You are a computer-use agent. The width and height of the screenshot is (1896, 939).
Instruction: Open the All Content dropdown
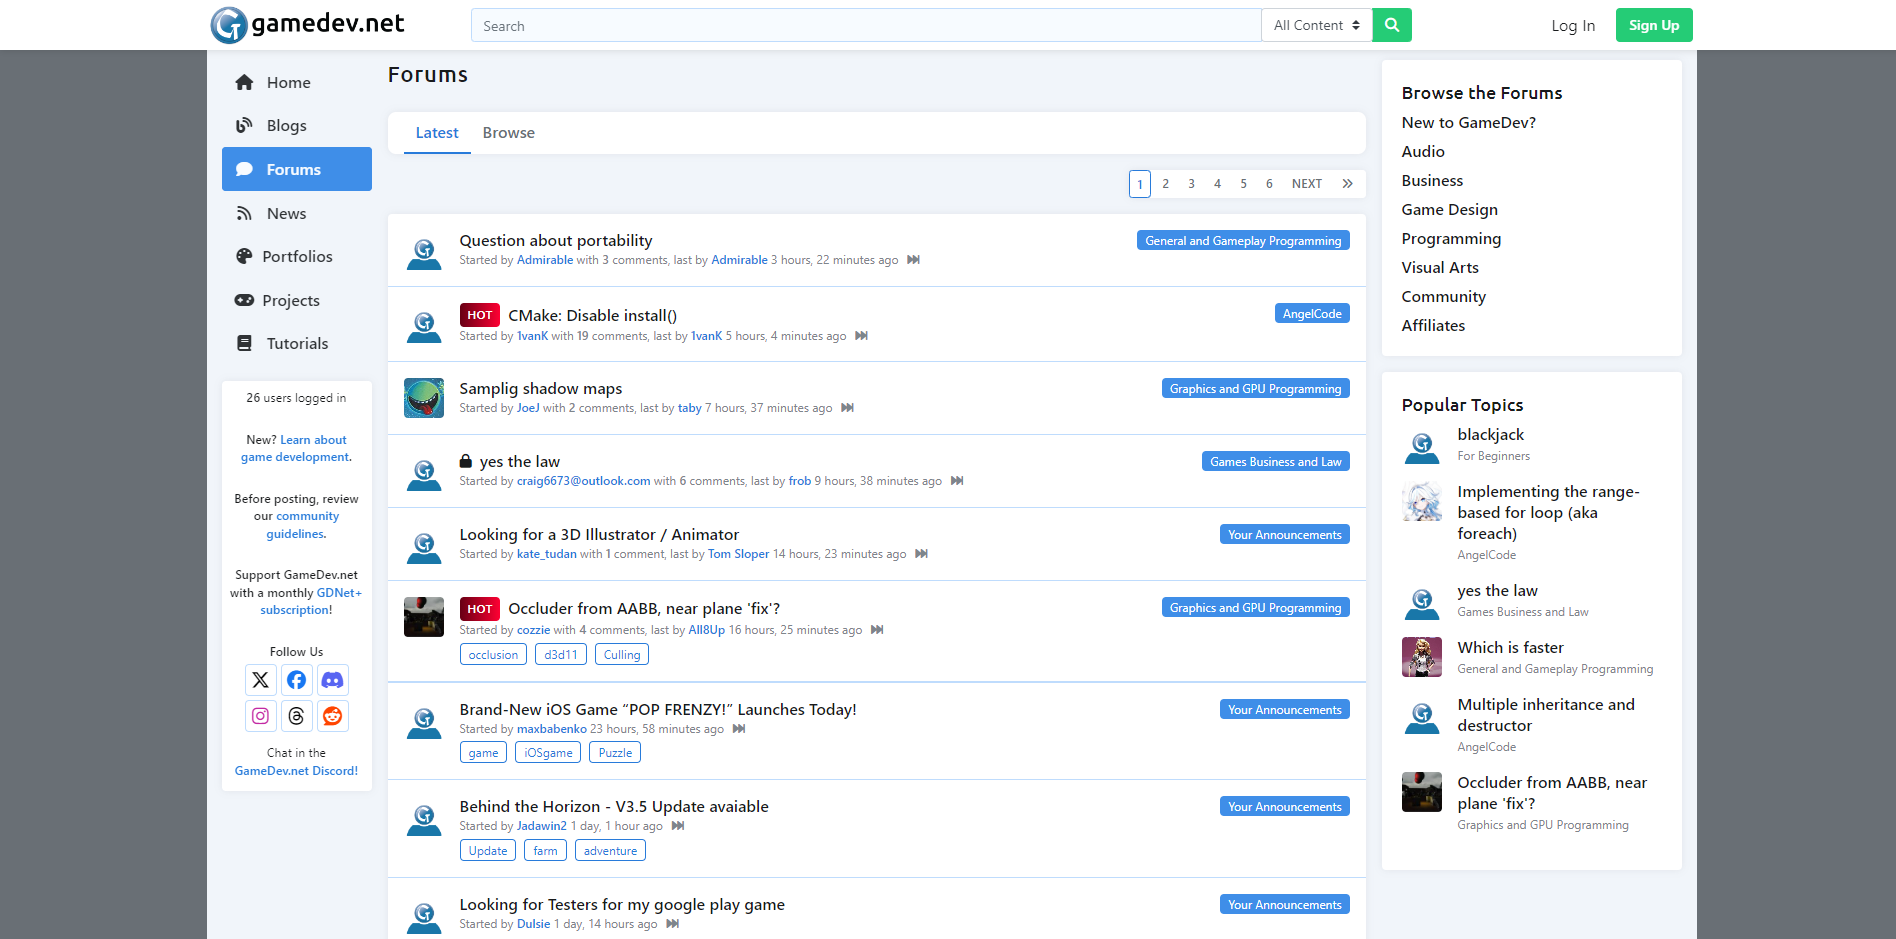(x=1317, y=25)
